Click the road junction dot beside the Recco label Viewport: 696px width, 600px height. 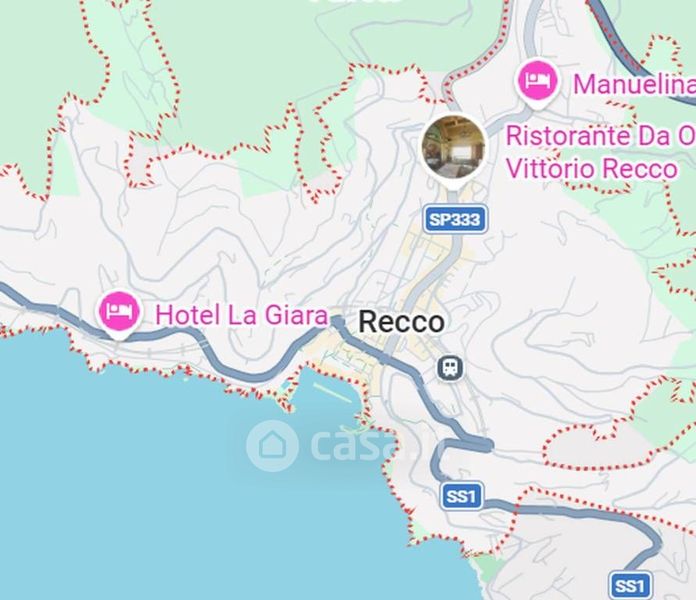[338, 321]
